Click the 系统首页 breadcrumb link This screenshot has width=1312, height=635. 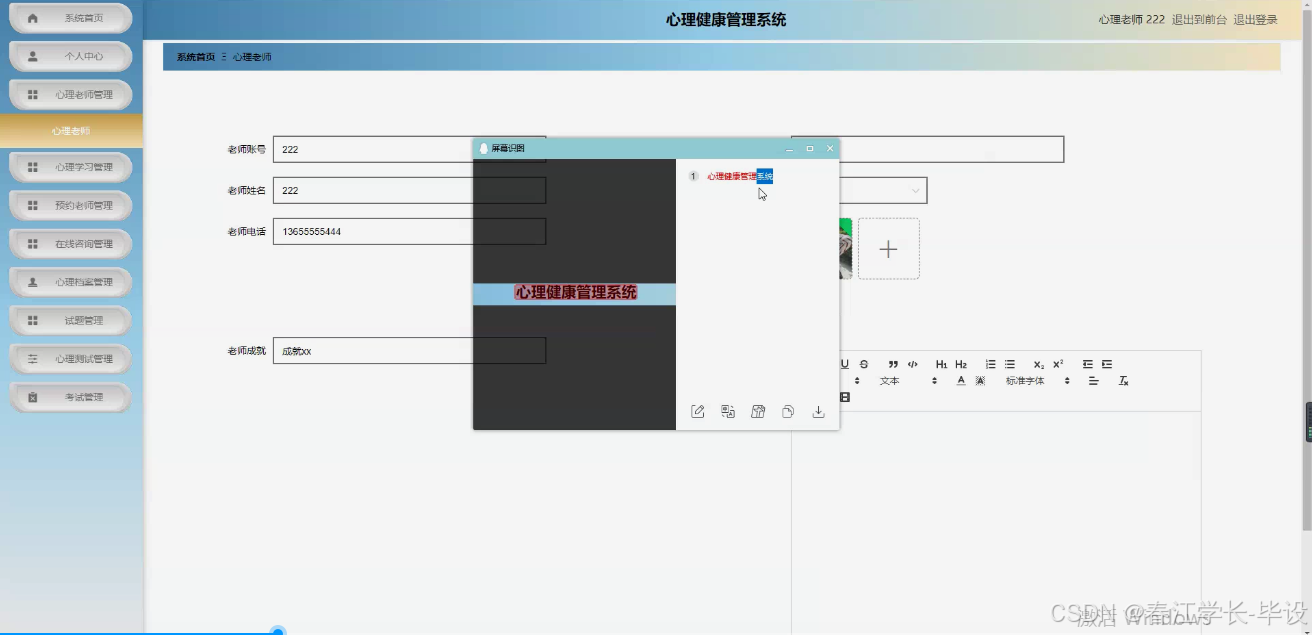(196, 57)
